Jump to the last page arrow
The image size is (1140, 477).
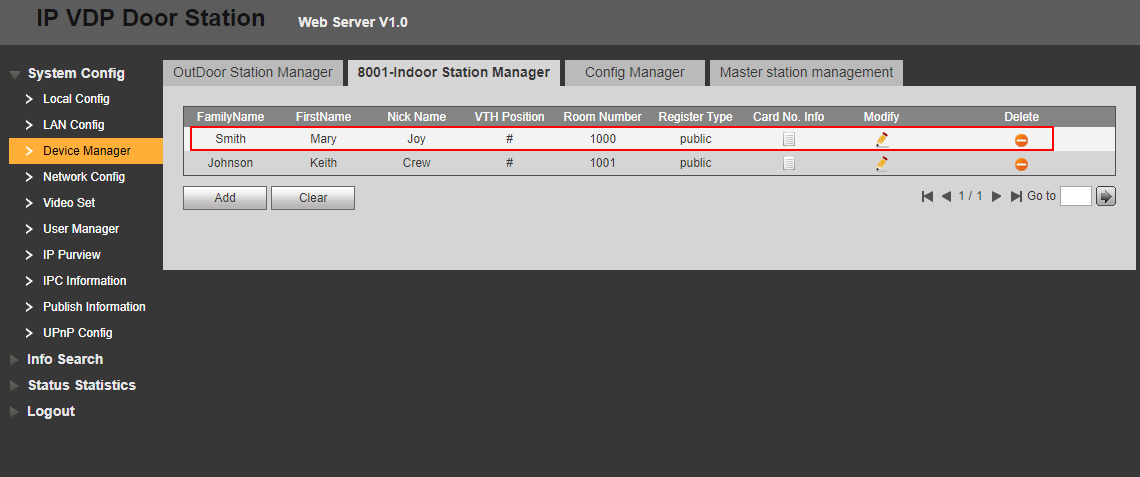[1016, 197]
